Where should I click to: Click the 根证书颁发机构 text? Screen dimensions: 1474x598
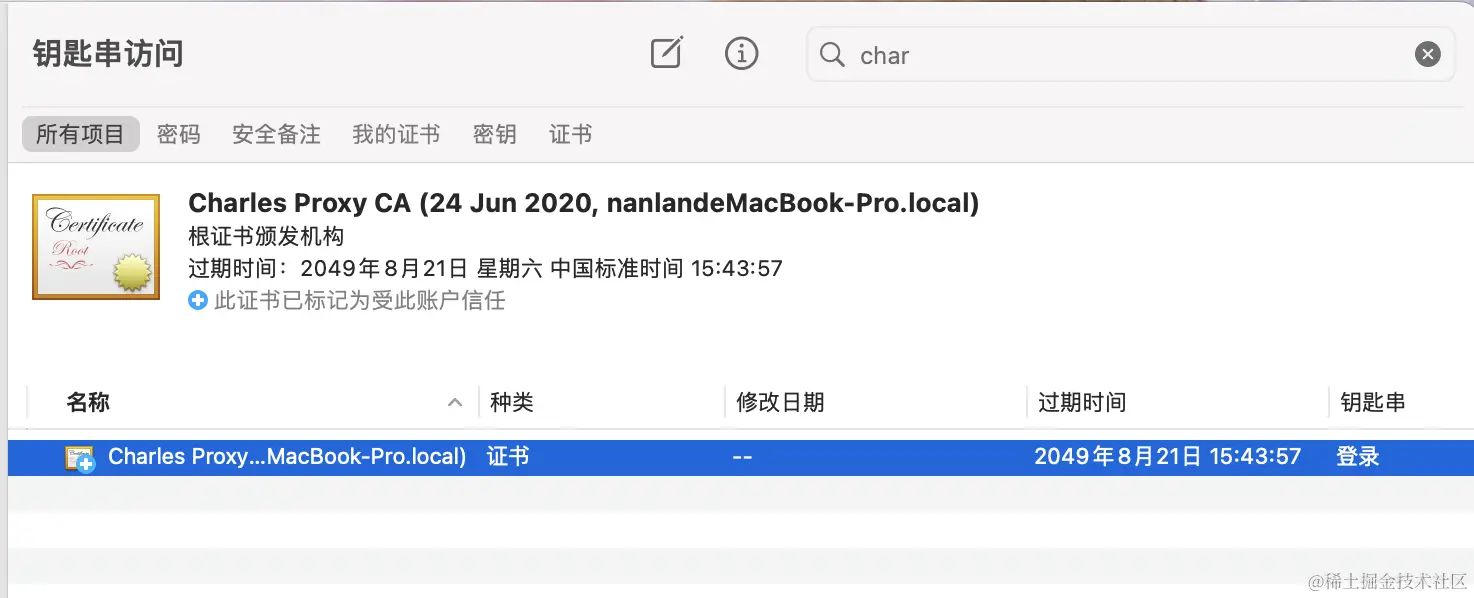pos(266,237)
